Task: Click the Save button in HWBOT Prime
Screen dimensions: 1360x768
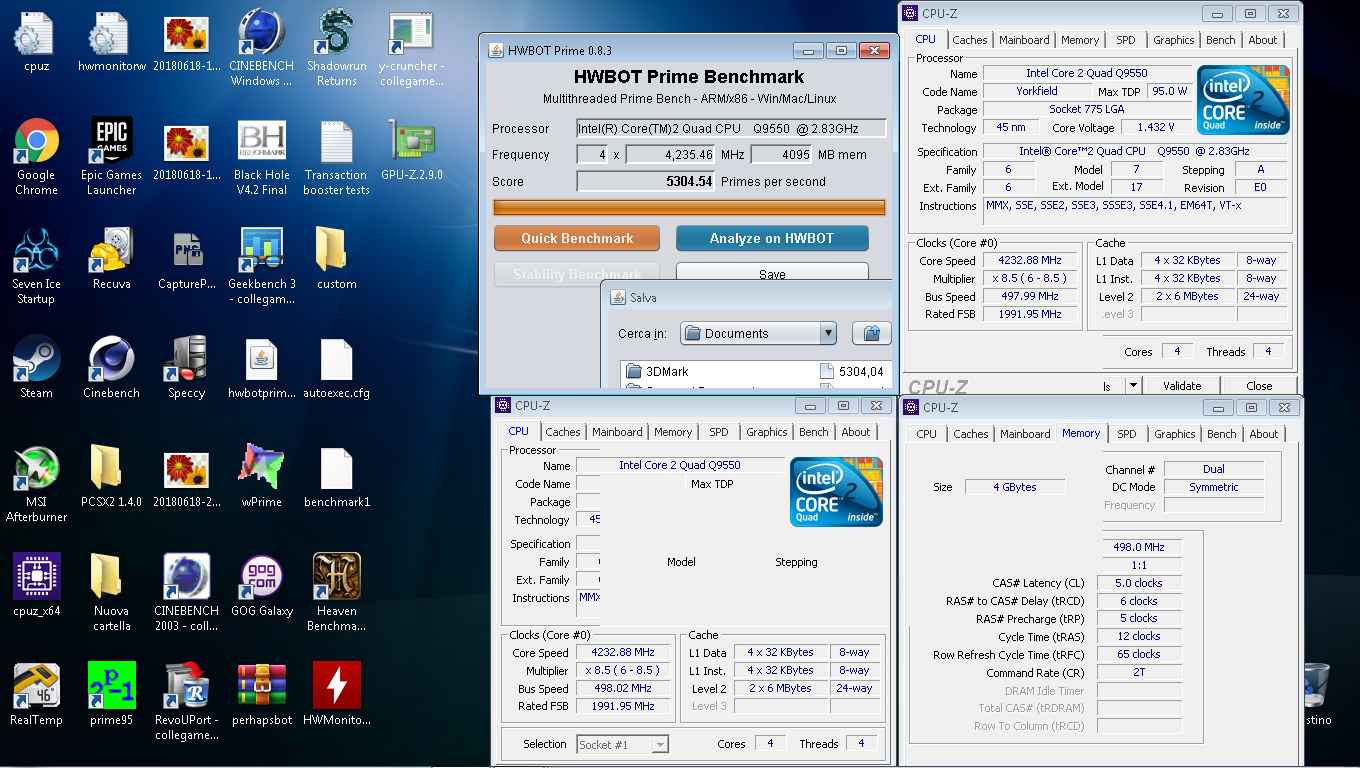Action: click(x=771, y=272)
